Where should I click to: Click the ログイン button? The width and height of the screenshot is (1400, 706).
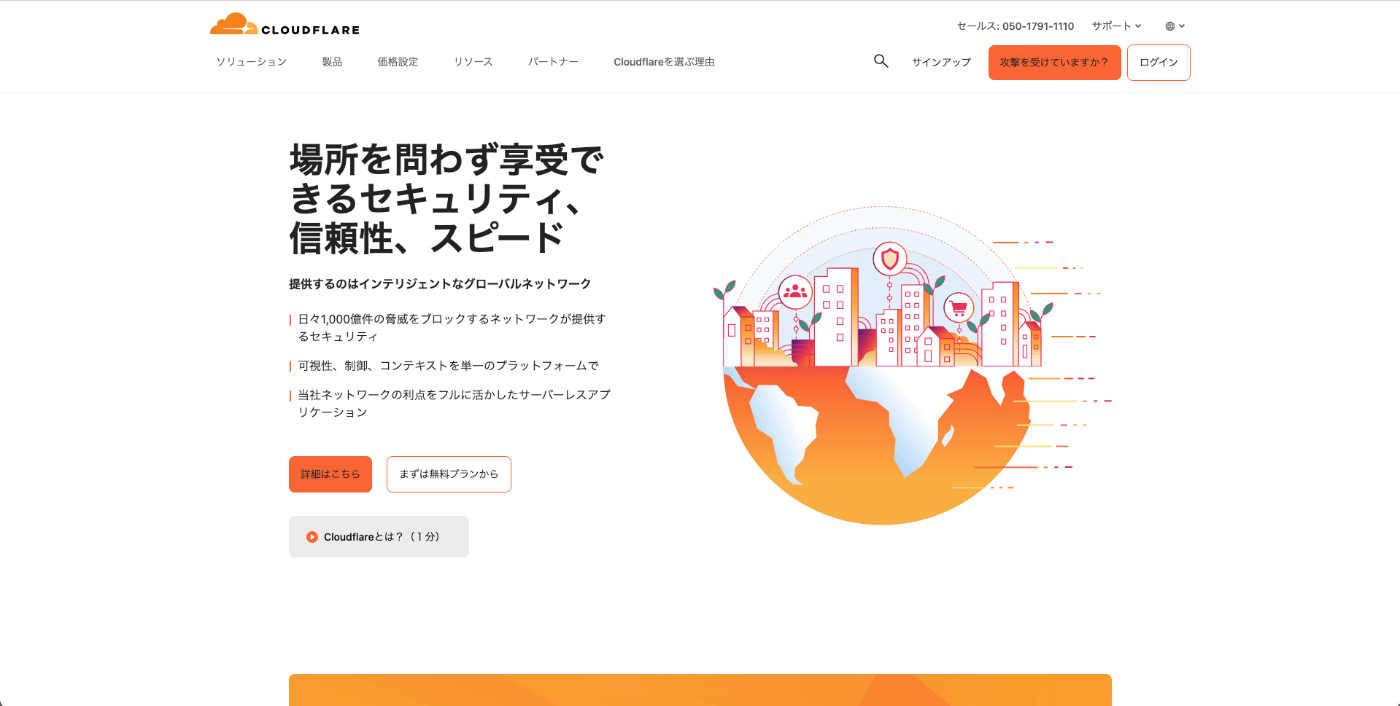coord(1159,62)
